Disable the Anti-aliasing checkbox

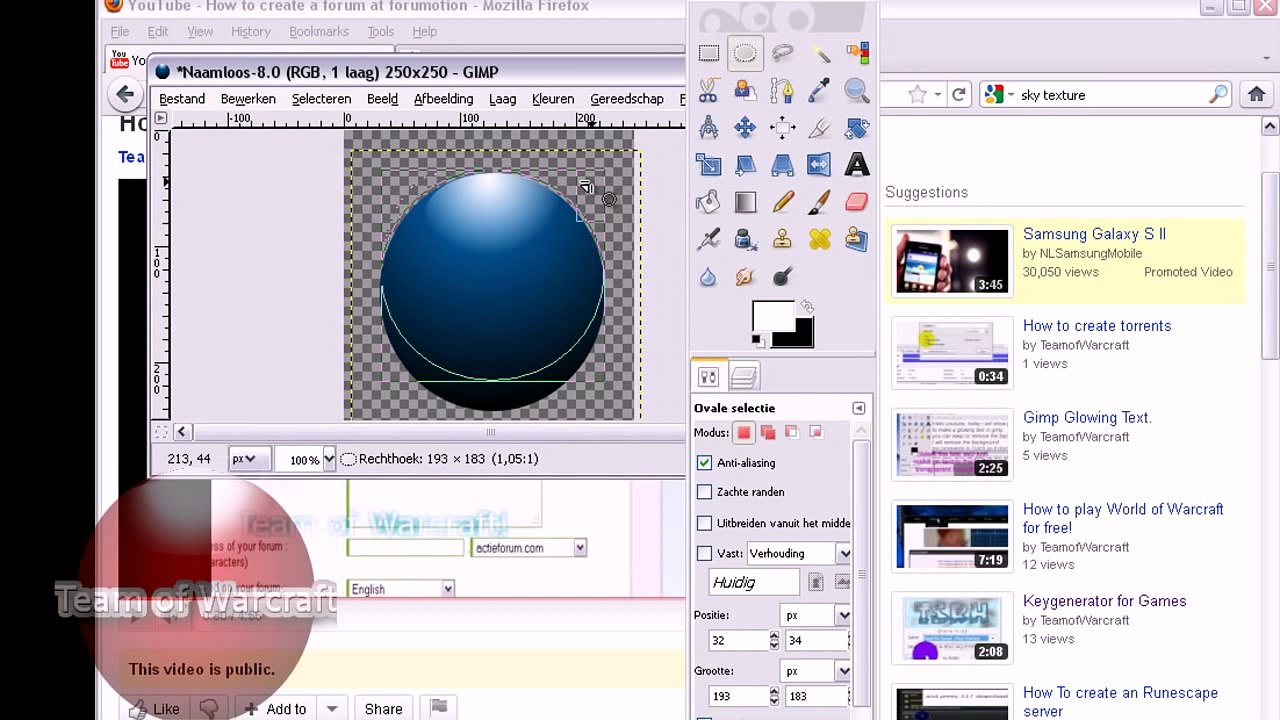coord(704,463)
